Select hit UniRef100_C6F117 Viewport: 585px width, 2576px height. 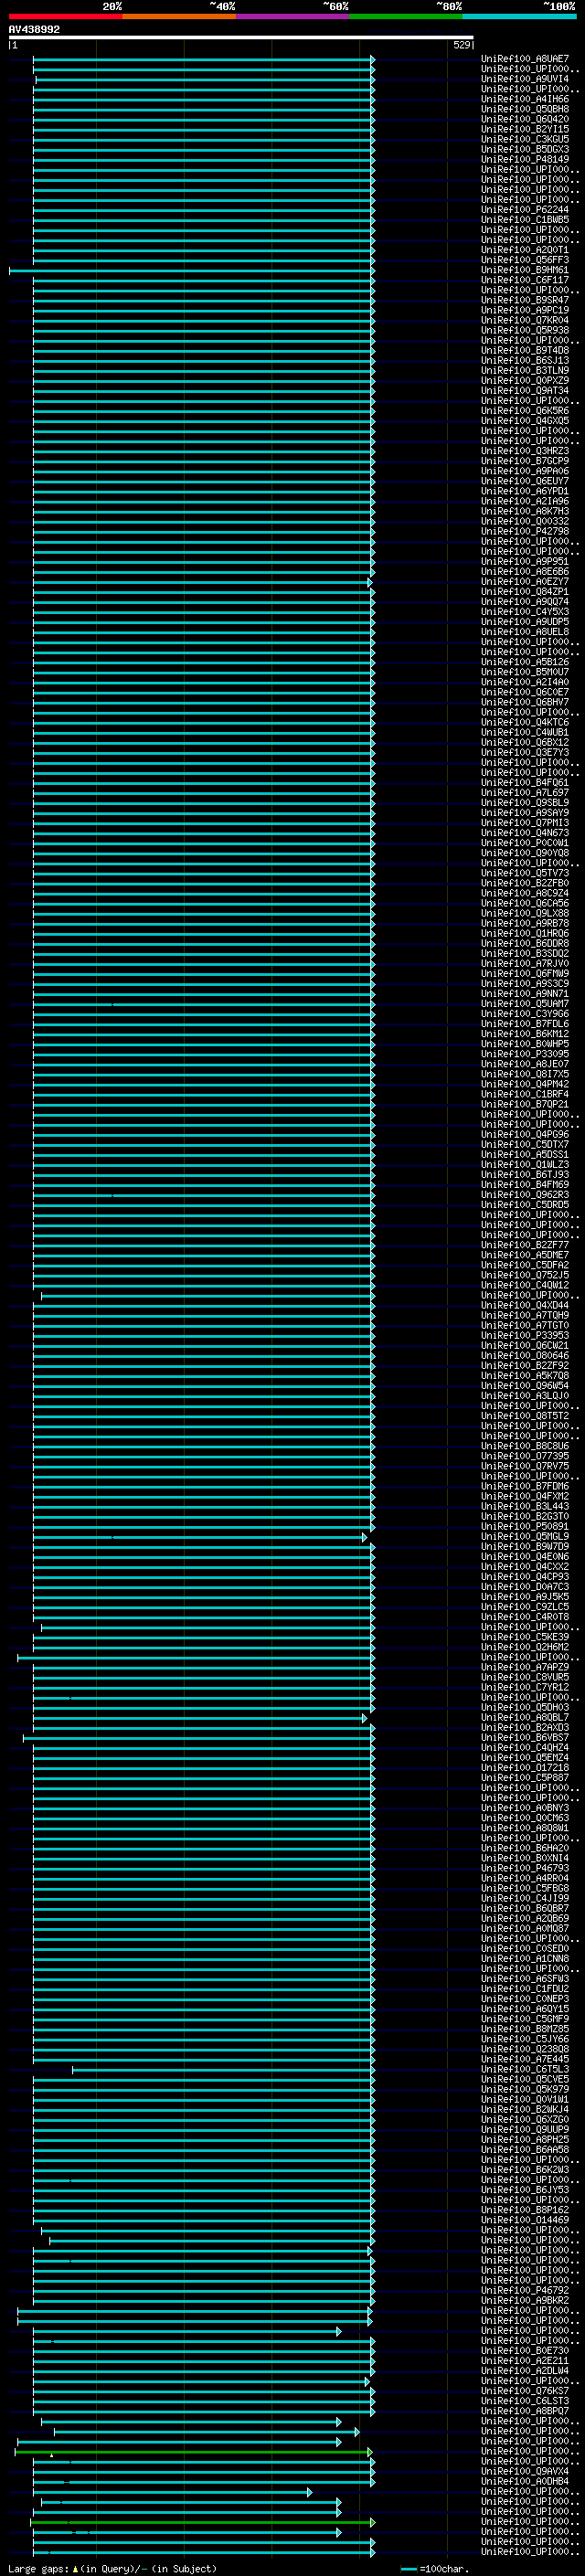pyautogui.click(x=525, y=280)
